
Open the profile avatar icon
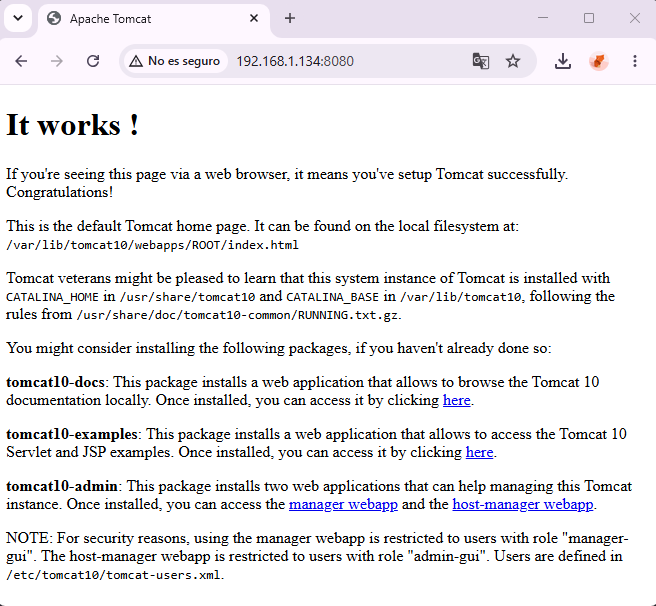(599, 61)
